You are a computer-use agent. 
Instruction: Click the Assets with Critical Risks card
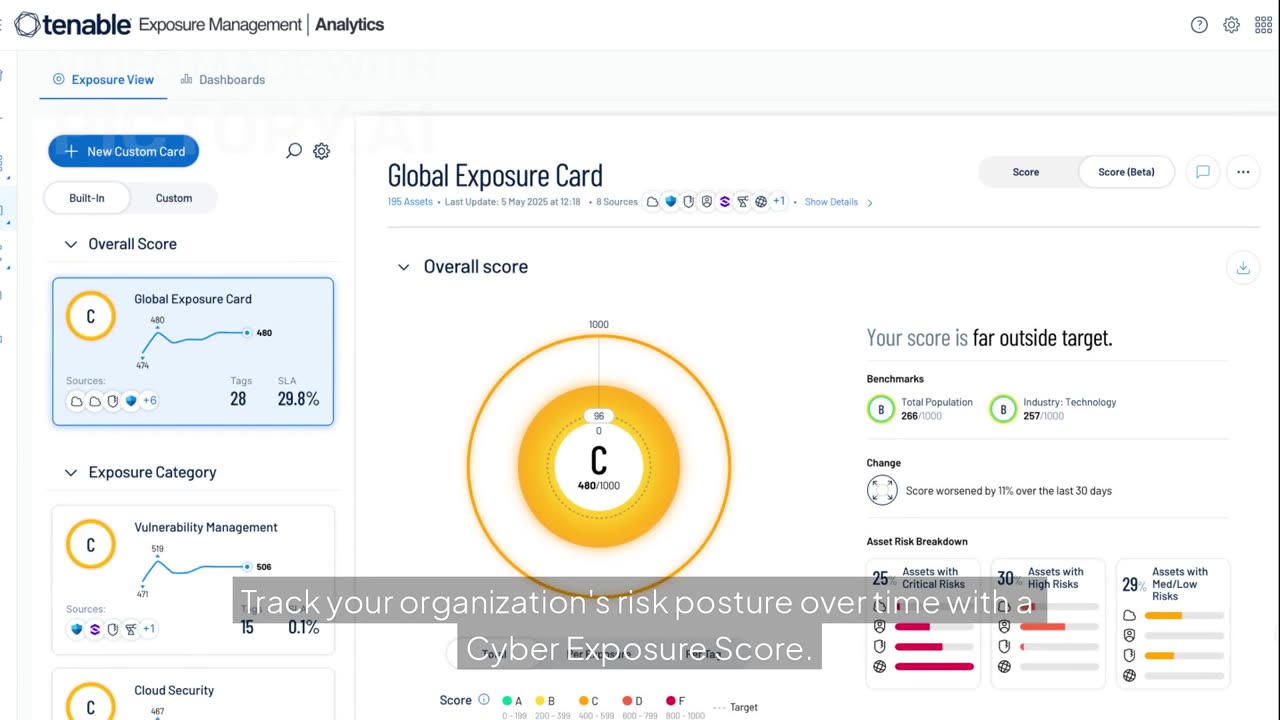tap(925, 623)
